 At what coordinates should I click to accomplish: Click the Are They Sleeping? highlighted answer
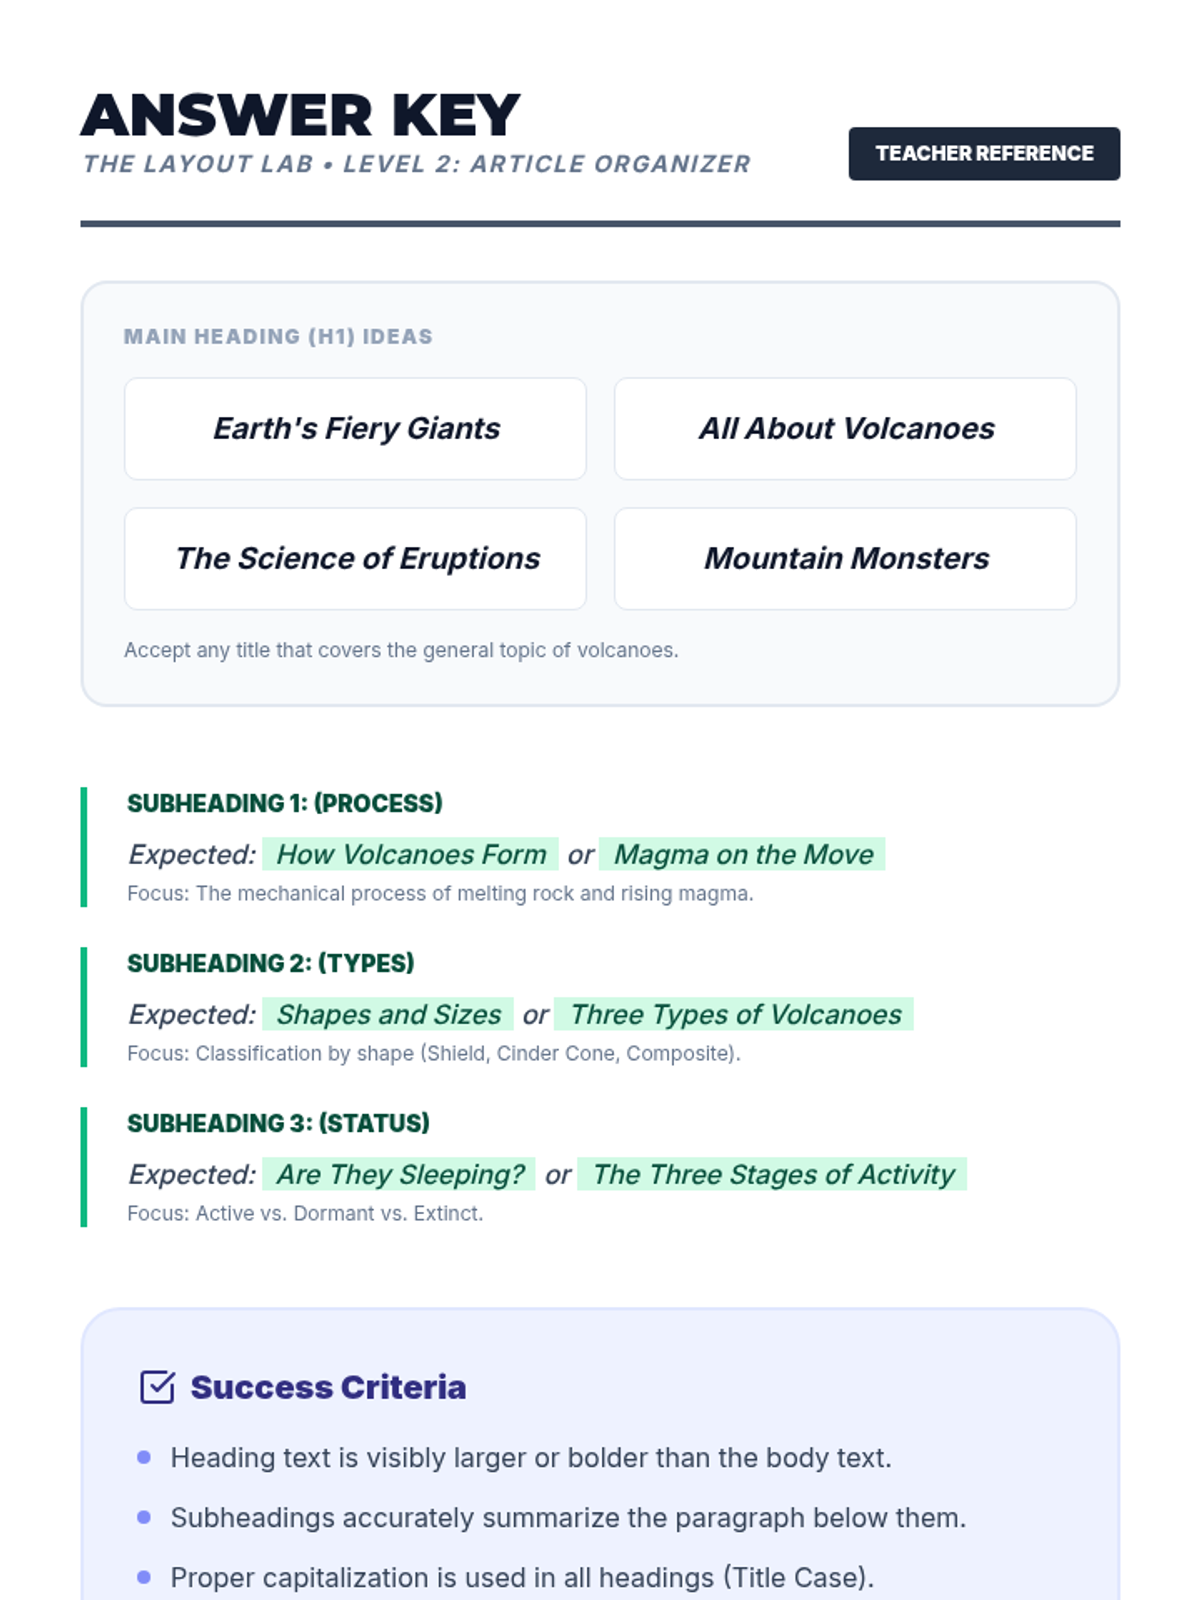pos(400,1174)
